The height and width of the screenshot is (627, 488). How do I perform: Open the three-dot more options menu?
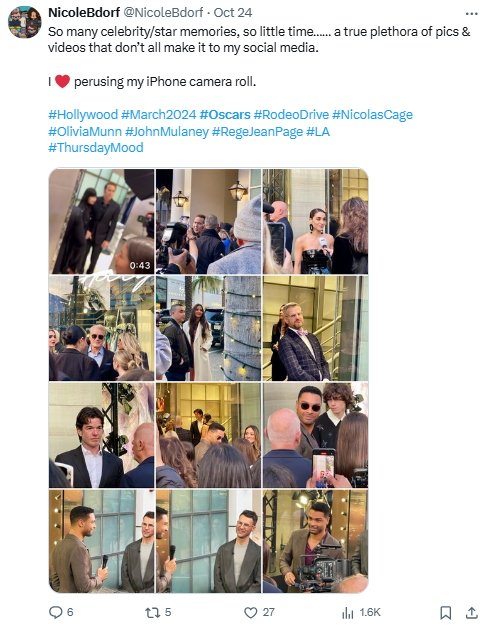472,13
